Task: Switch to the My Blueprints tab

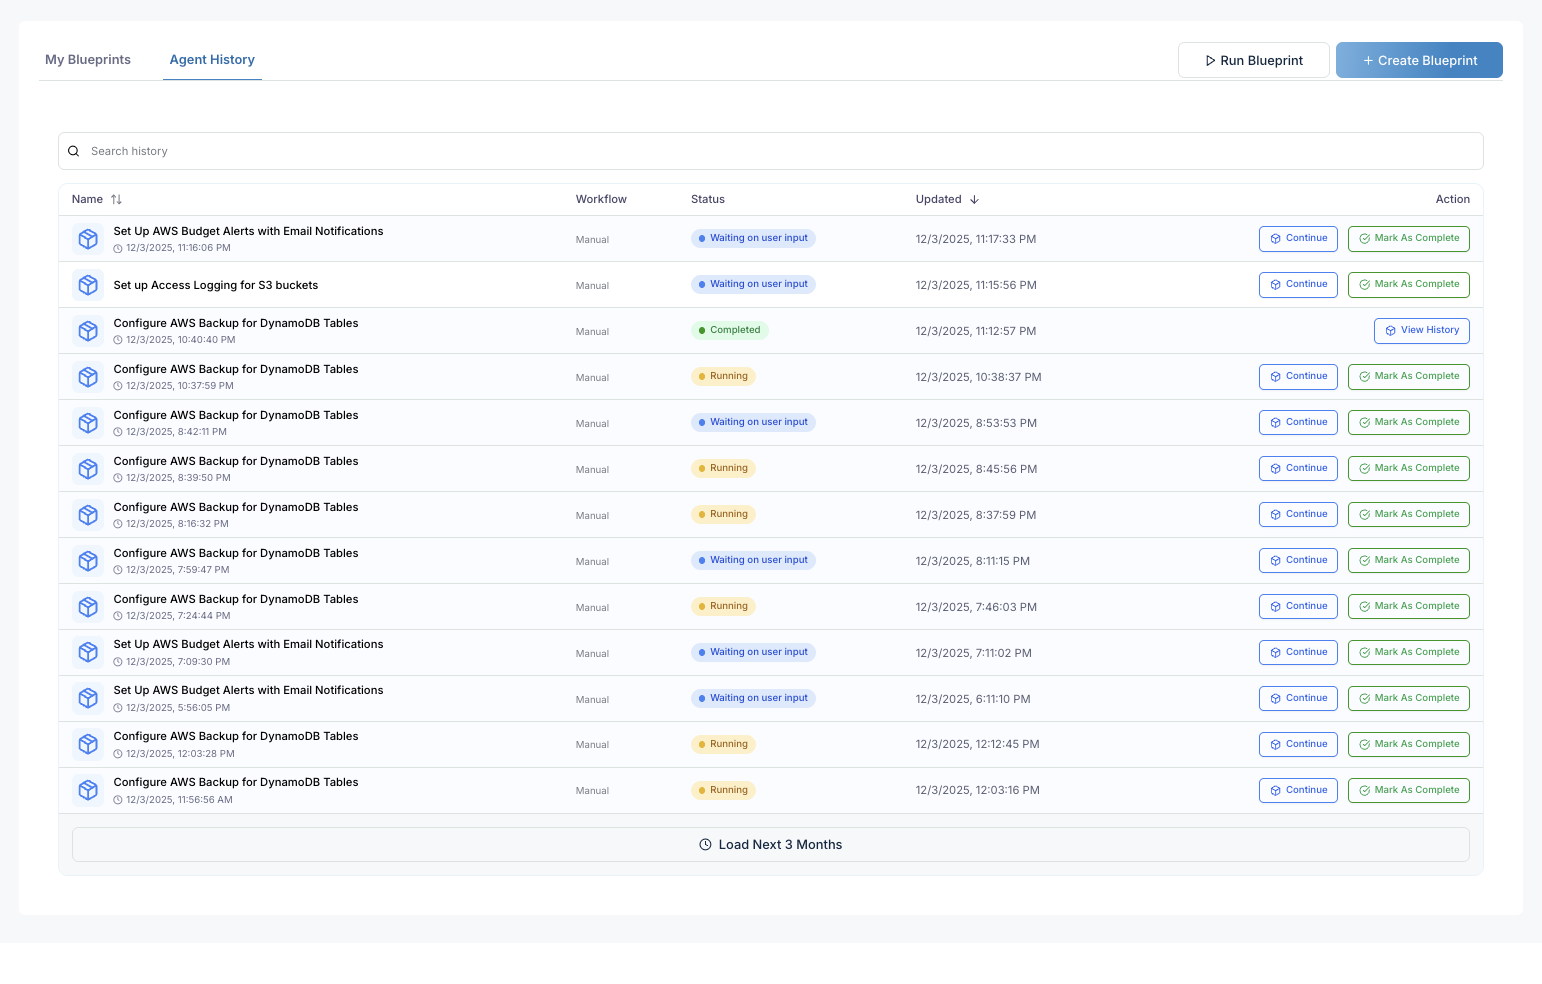Action: pyautogui.click(x=87, y=59)
